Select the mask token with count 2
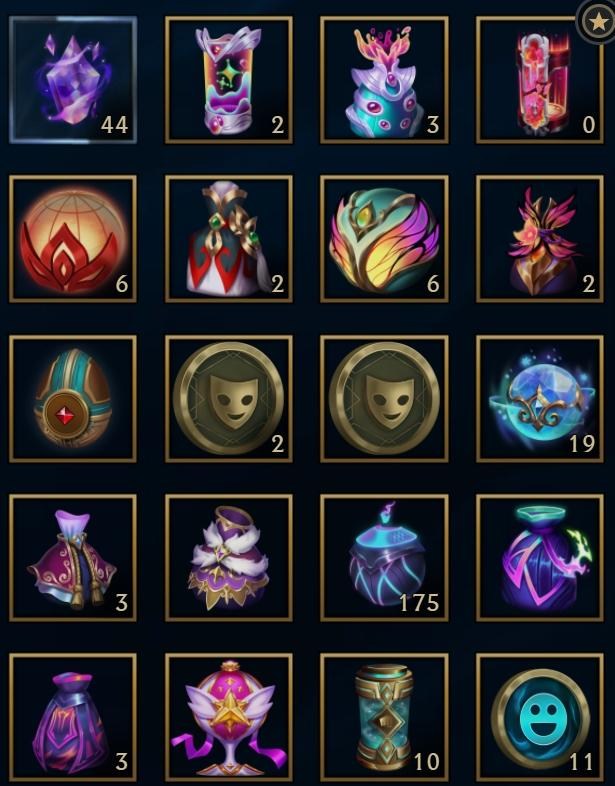 [x=229, y=399]
